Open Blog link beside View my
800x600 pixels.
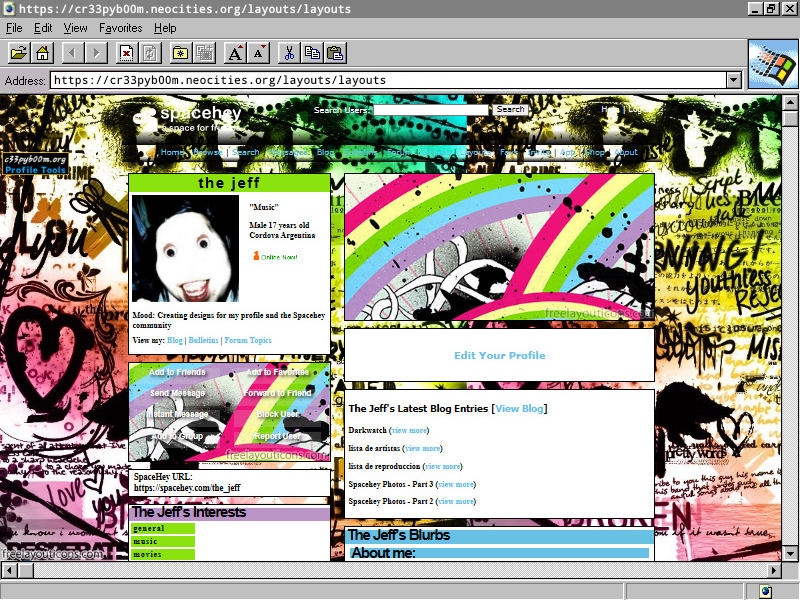coord(174,340)
